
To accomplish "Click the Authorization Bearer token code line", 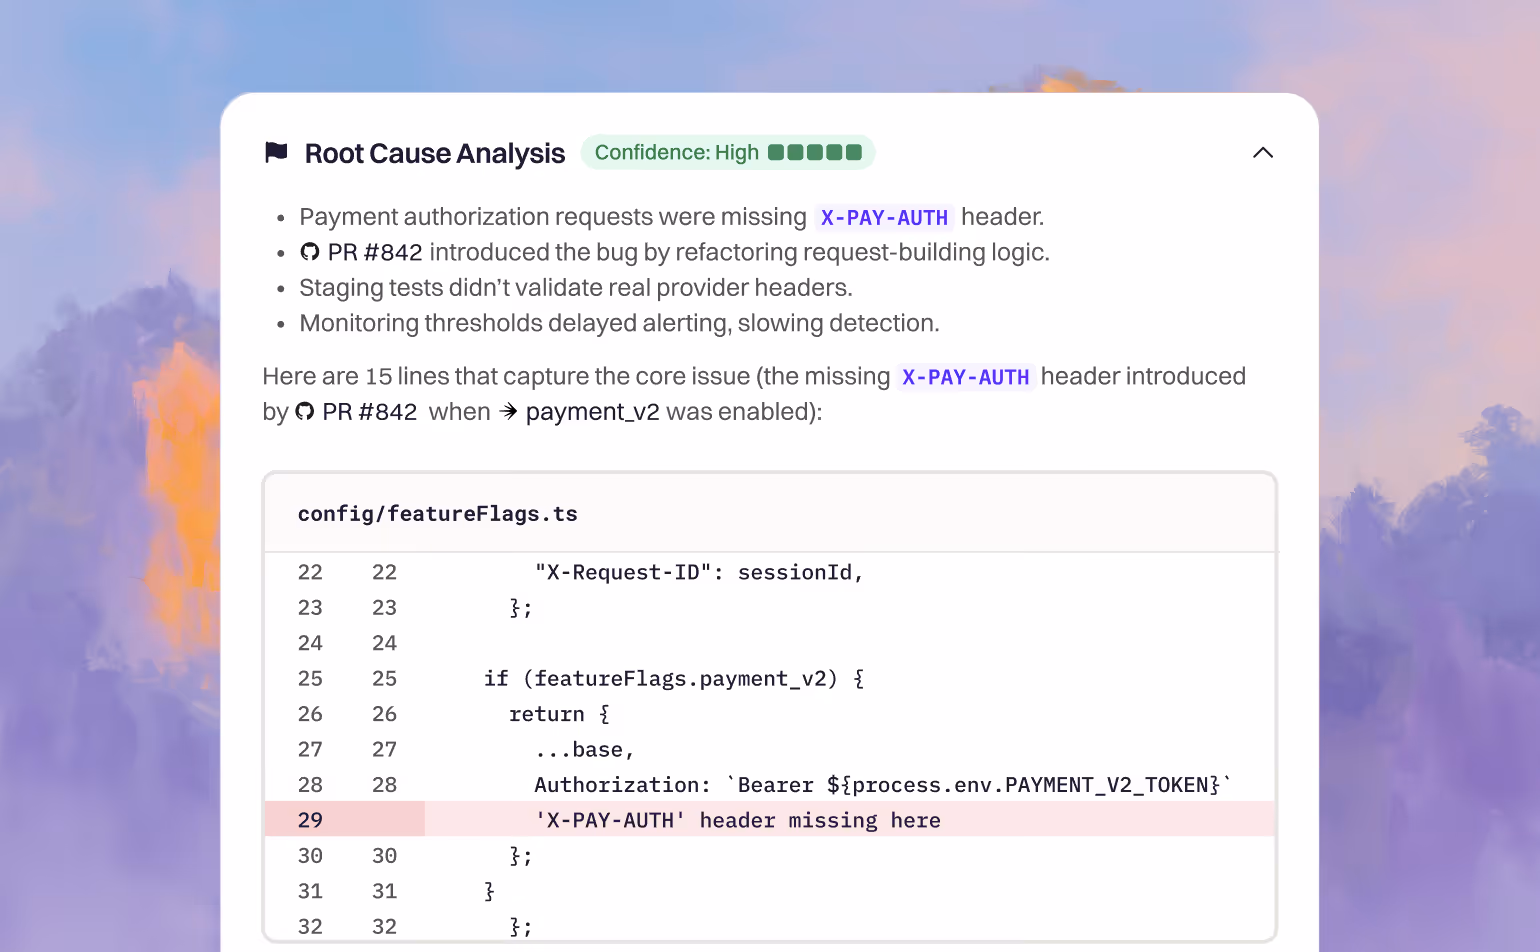I will [883, 785].
